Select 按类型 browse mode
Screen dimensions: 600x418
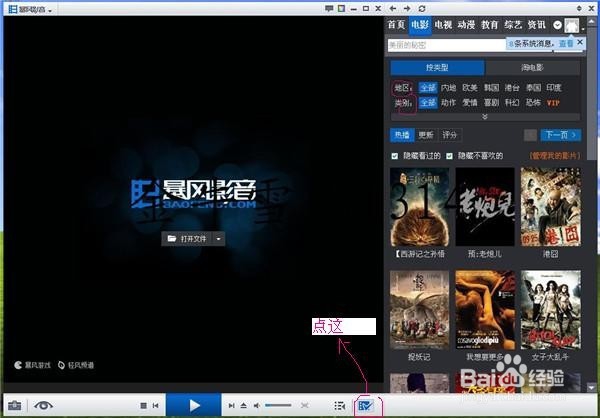coord(437,68)
